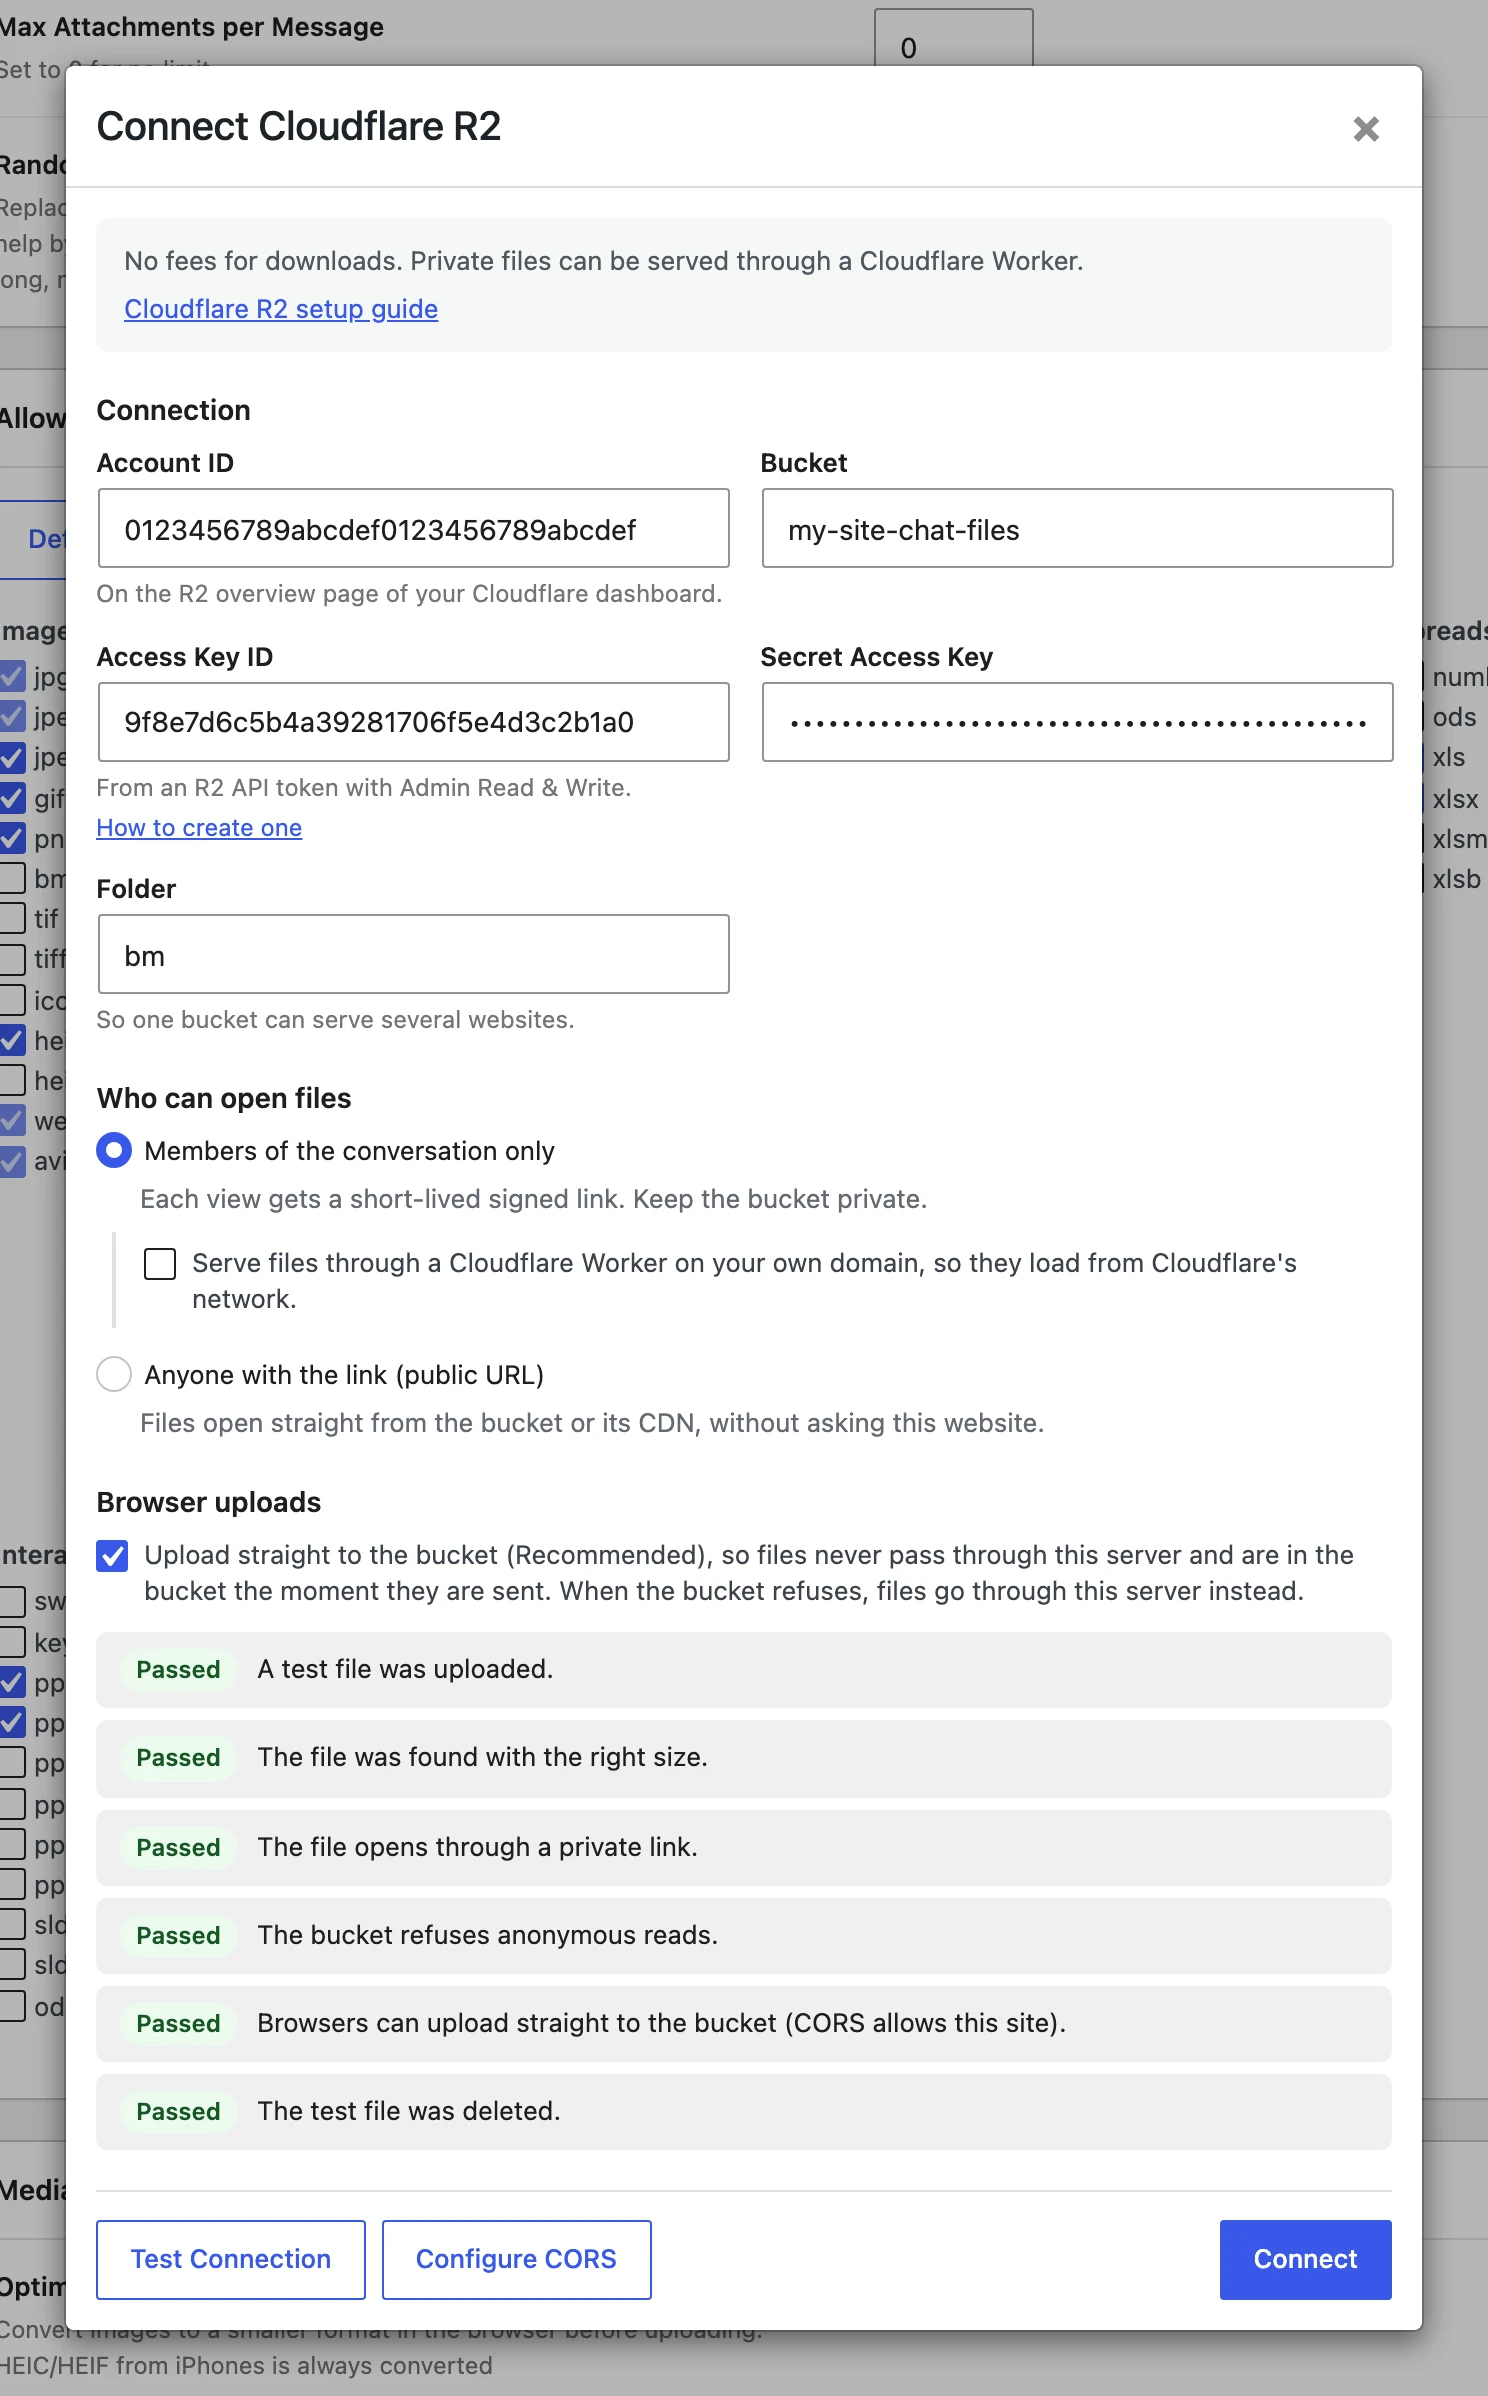The width and height of the screenshot is (1488, 2396).
Task: Click 'So one bucket can serve several websites.'
Action: tap(335, 1020)
